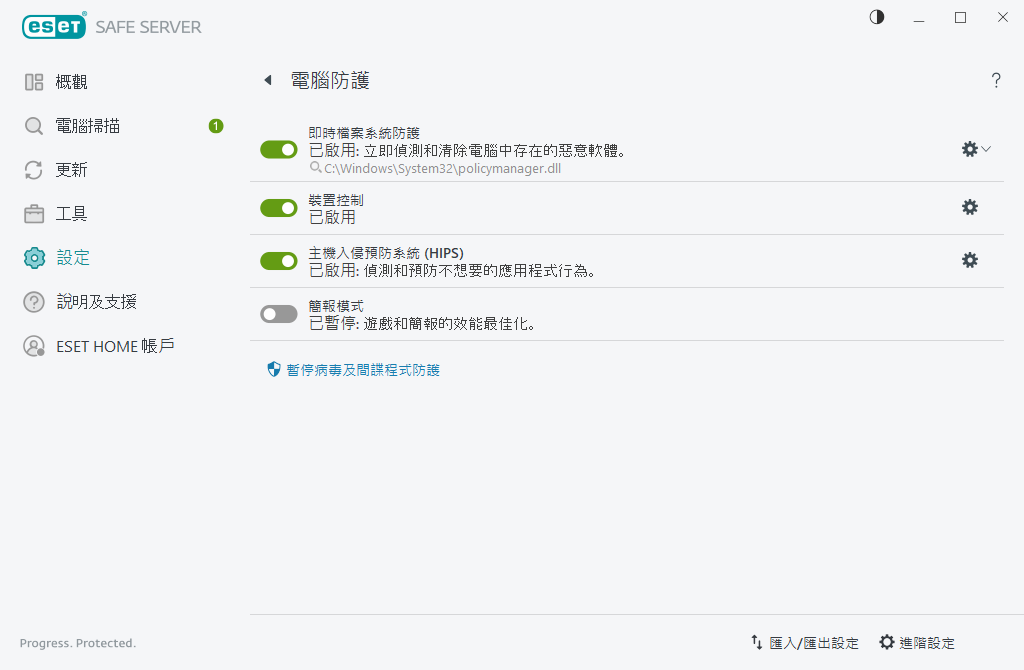Viewport: 1024px width, 670px height.
Task: Open help with the question mark icon
Action: tap(996, 81)
